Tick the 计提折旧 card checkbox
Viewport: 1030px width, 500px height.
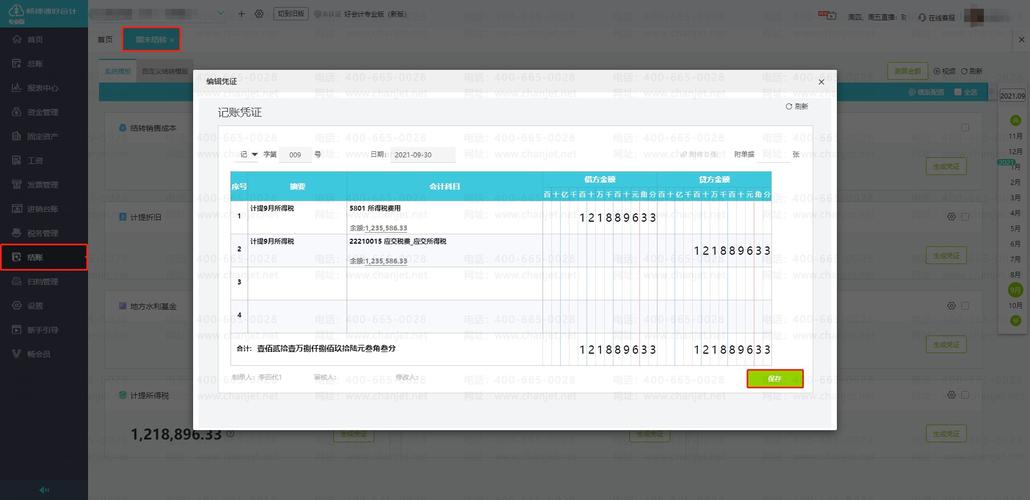tap(965, 216)
